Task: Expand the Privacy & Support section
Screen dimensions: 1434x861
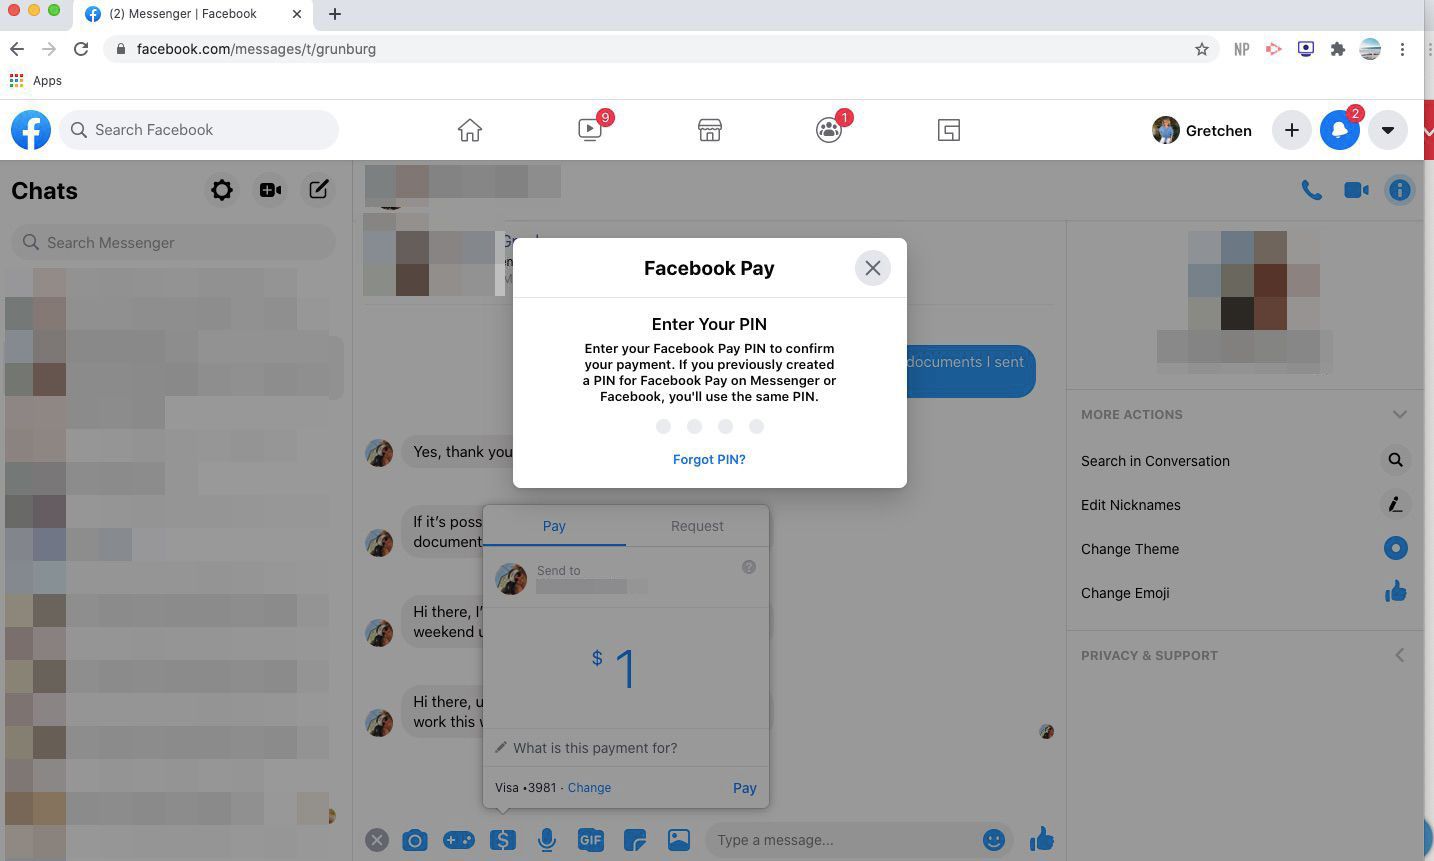Action: [1399, 655]
